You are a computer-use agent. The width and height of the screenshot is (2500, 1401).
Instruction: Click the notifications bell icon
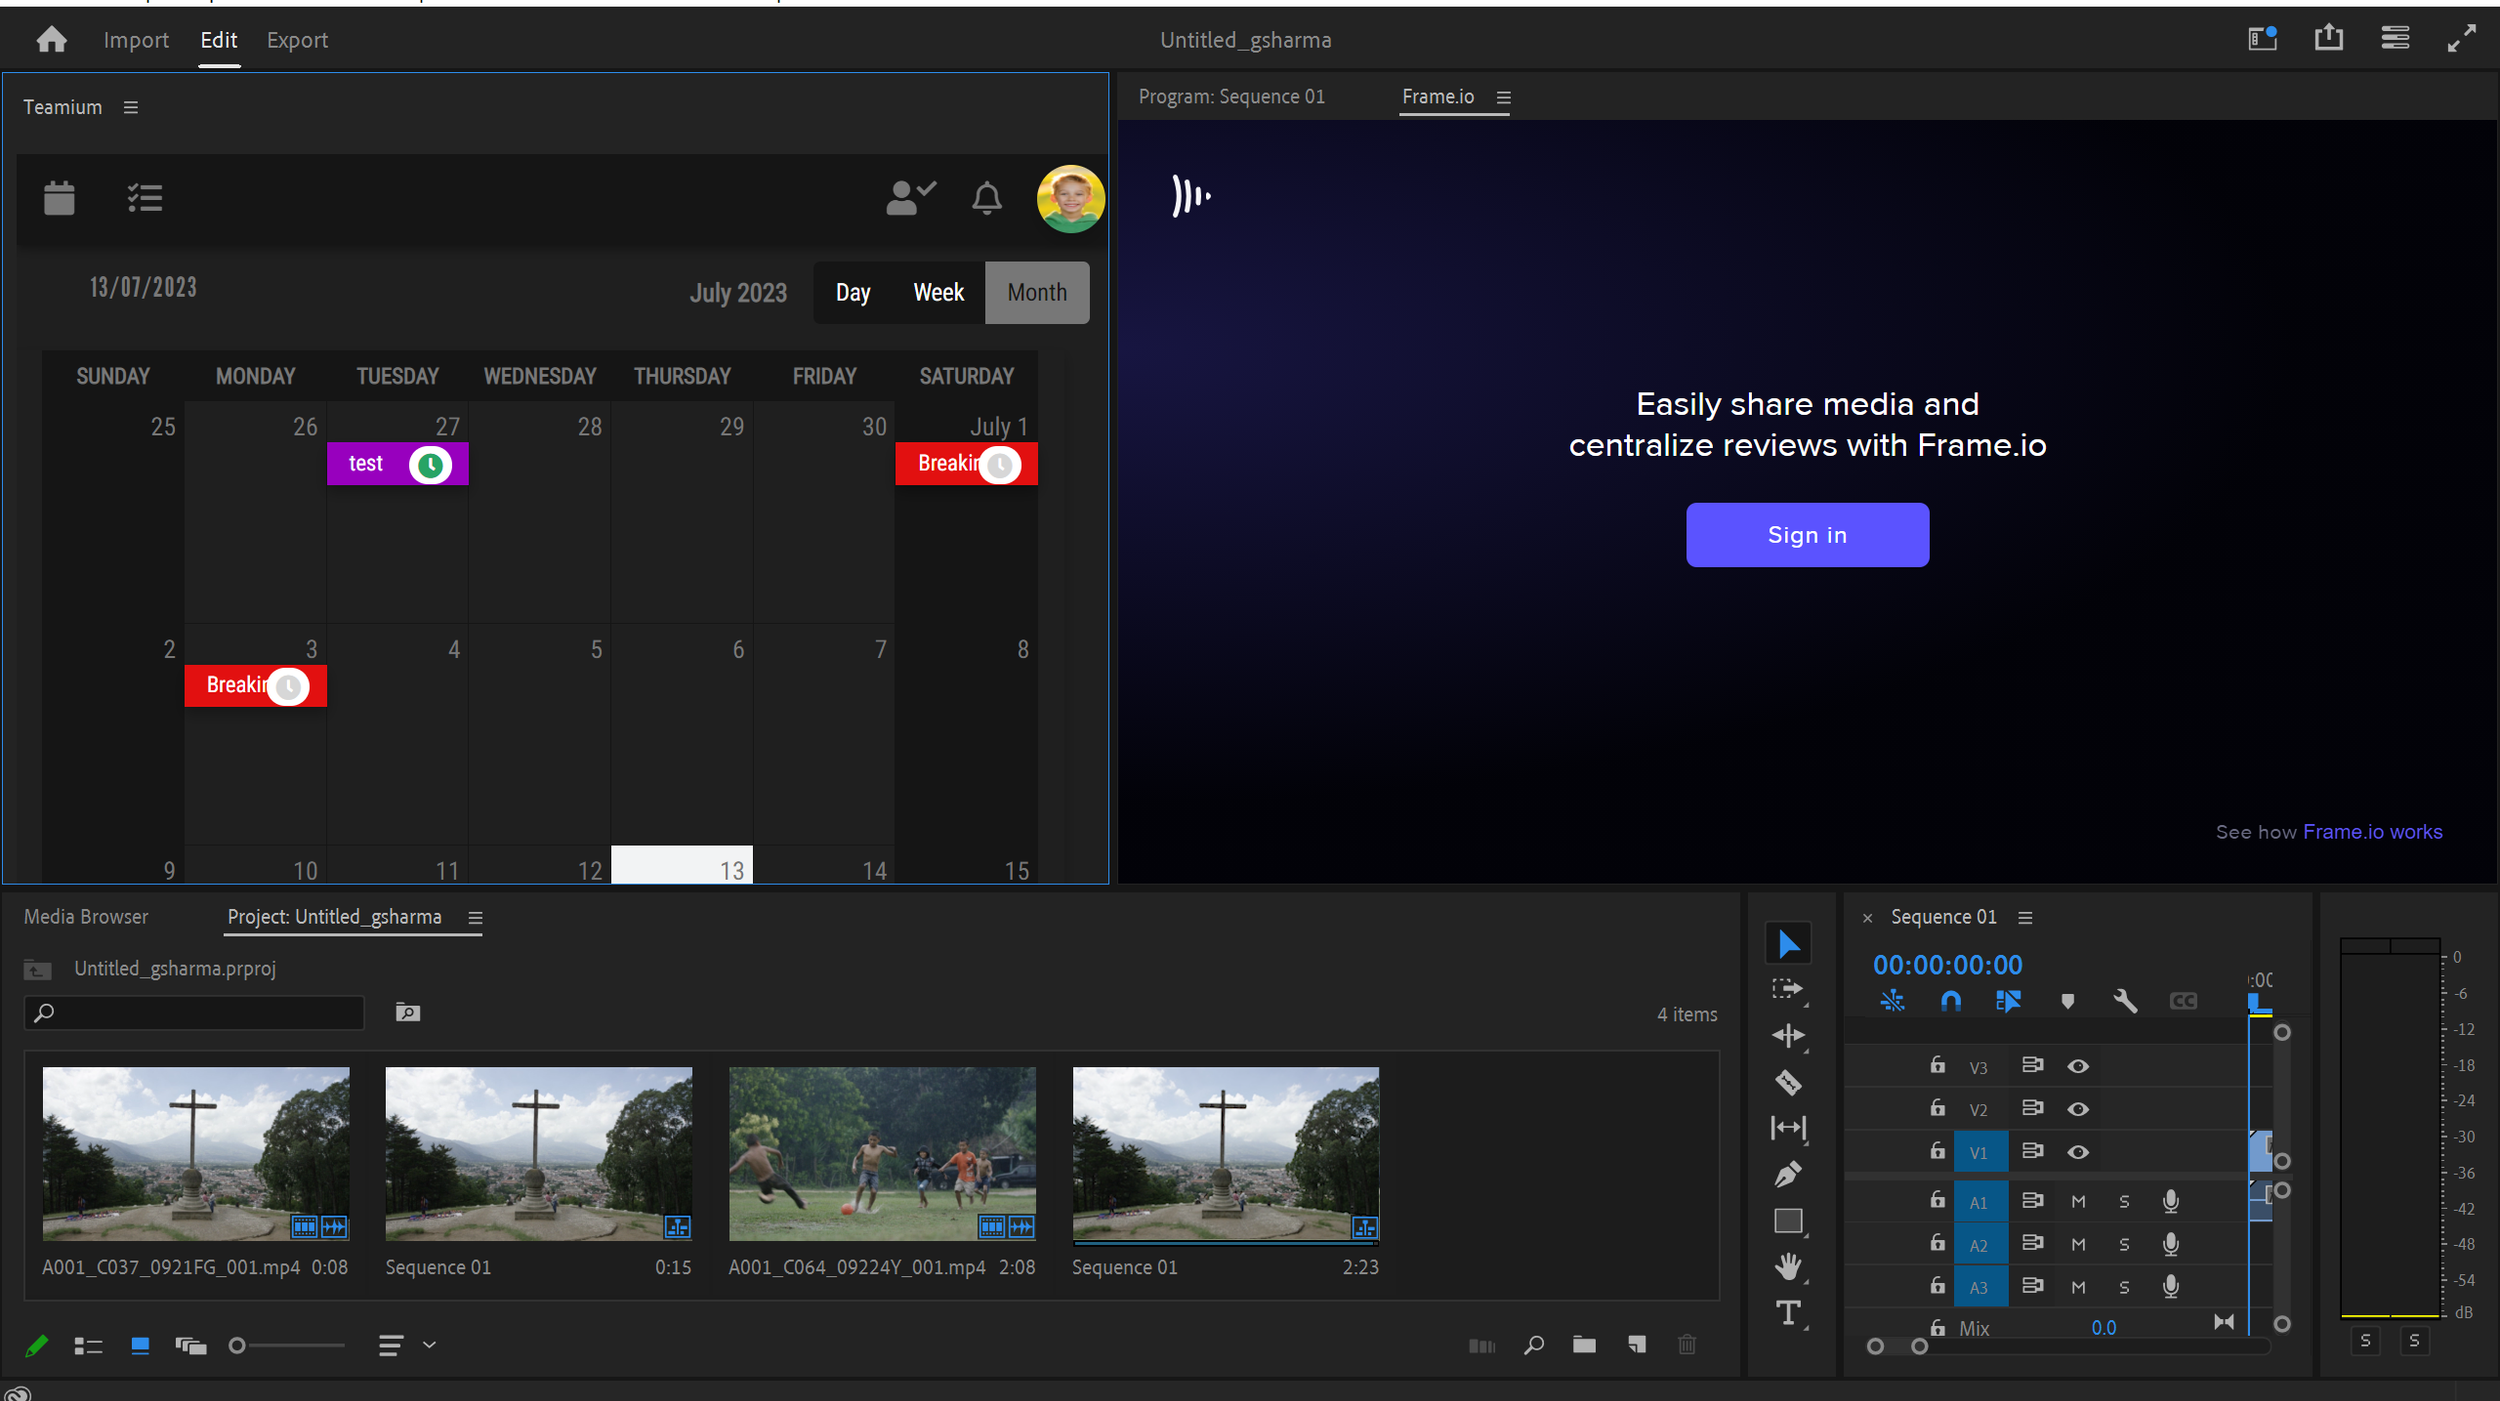pyautogui.click(x=986, y=198)
